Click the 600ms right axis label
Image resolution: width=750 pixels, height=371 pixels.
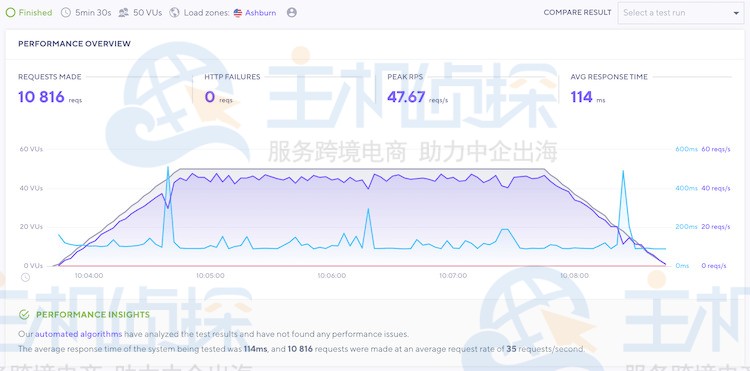(x=686, y=149)
